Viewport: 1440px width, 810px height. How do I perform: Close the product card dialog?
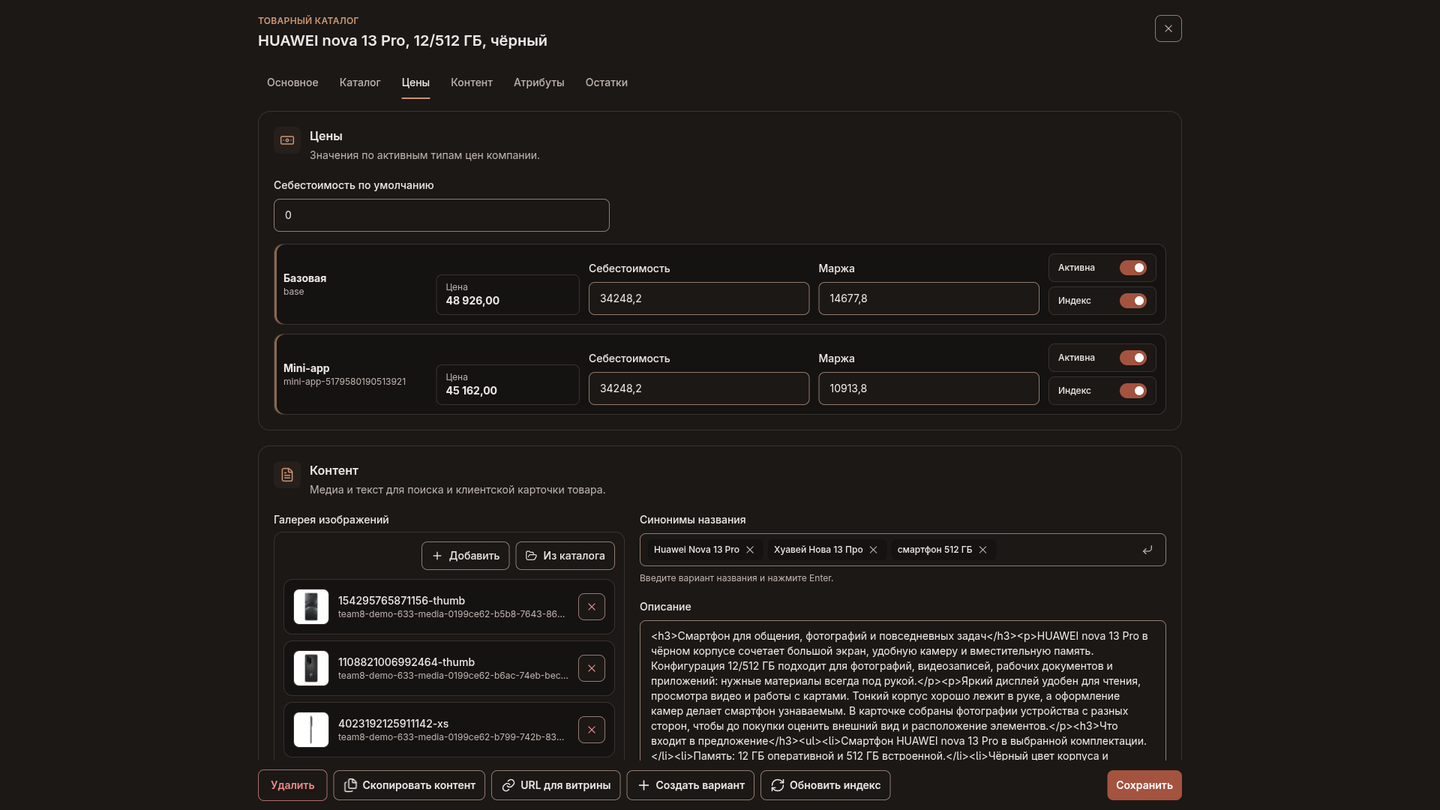(x=1168, y=29)
